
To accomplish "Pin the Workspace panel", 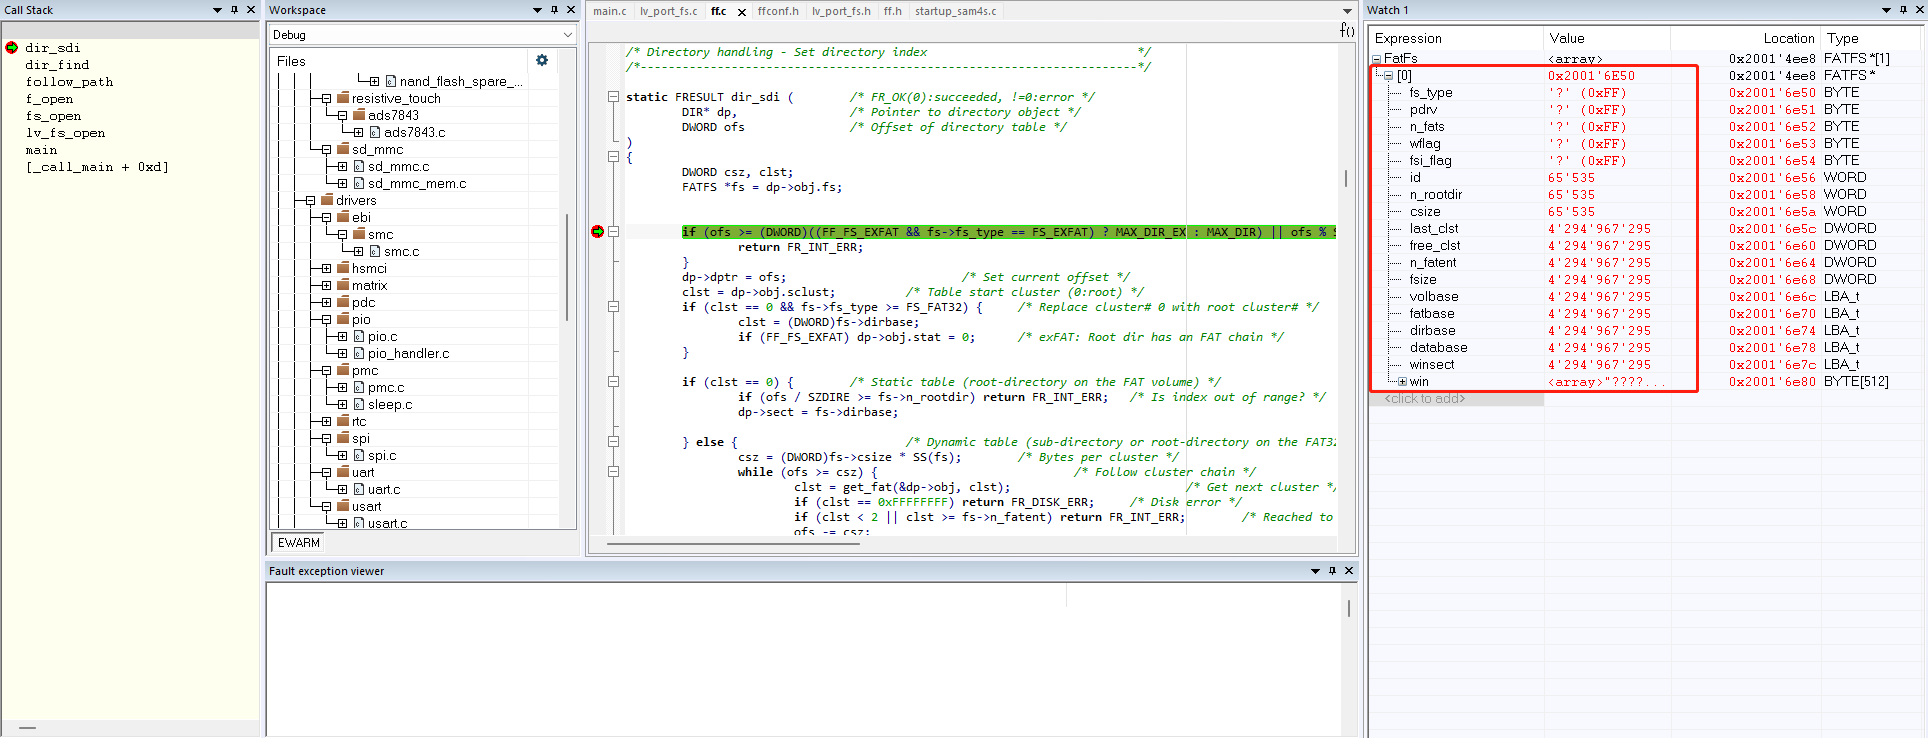I will click(x=555, y=9).
